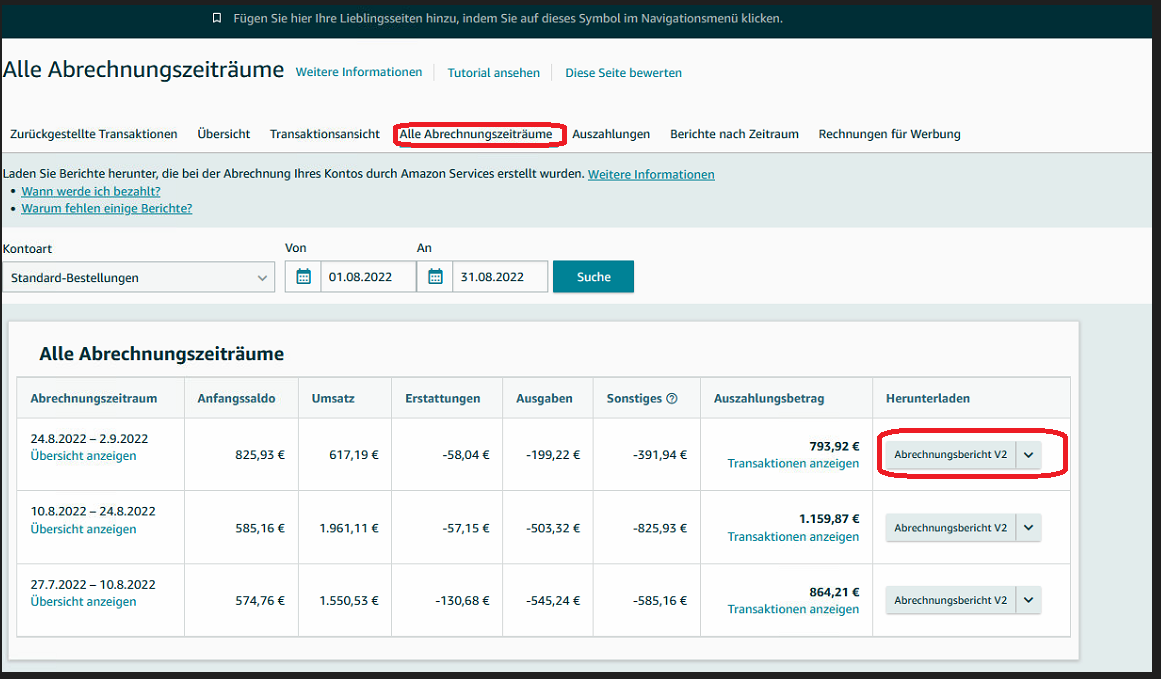Go to Zurückgestellte Transaktionen tab

pos(93,134)
